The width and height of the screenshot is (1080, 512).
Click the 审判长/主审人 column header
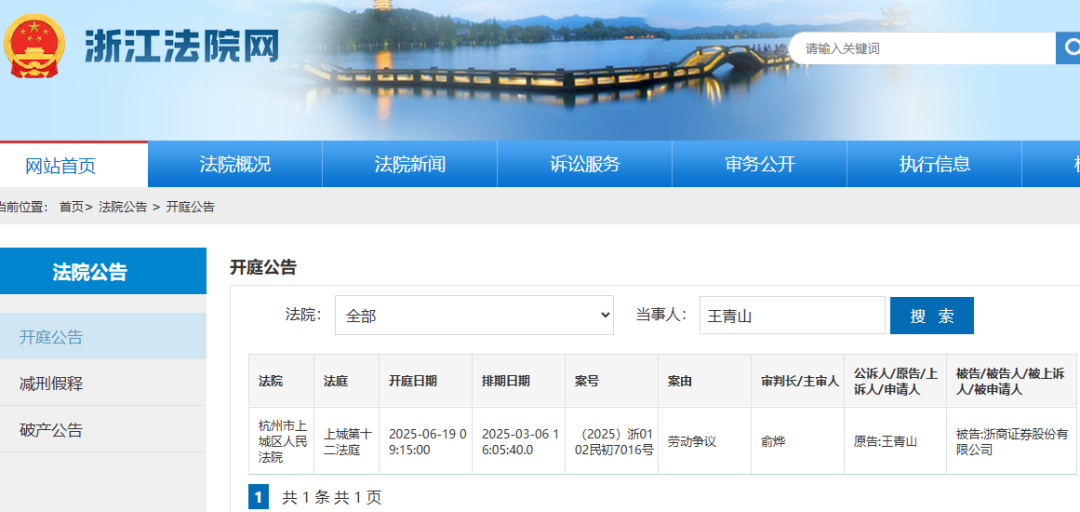pos(800,381)
